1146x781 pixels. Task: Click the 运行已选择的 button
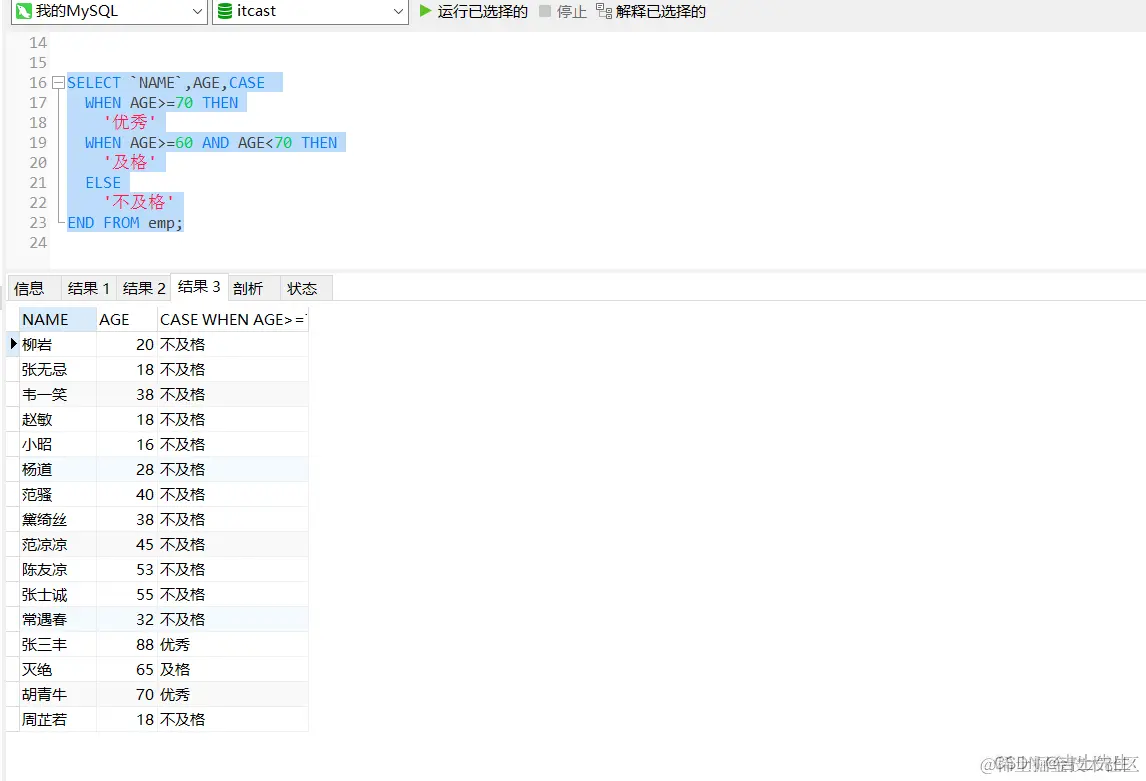(474, 11)
